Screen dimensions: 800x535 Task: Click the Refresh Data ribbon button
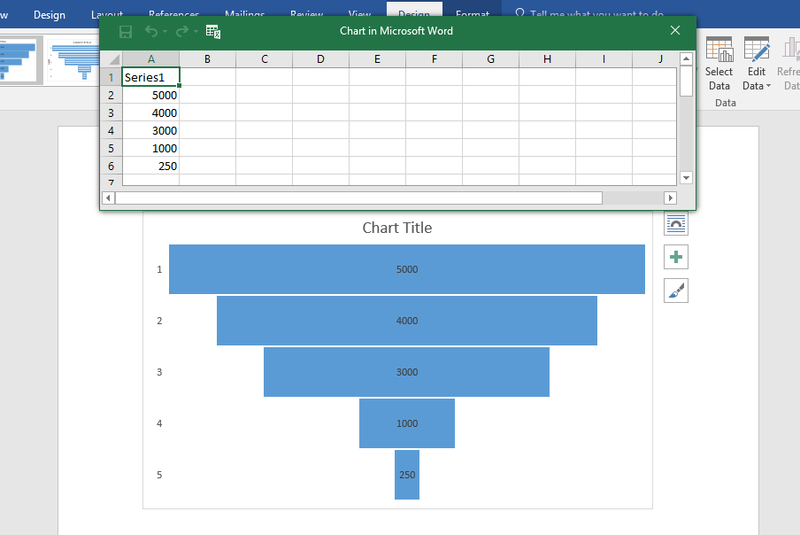pyautogui.click(x=790, y=64)
